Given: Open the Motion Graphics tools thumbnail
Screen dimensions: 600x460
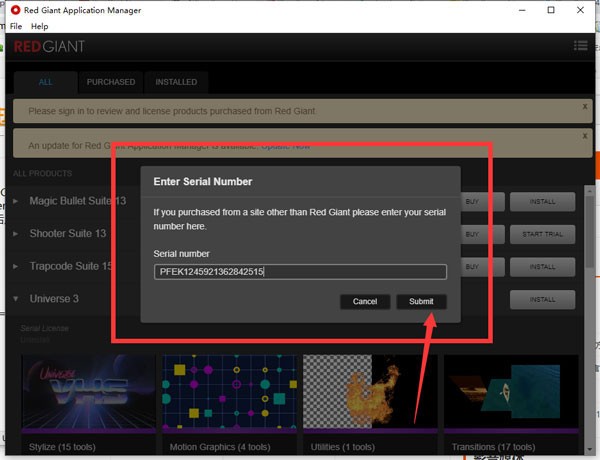Looking at the screenshot, I should click(x=229, y=393).
